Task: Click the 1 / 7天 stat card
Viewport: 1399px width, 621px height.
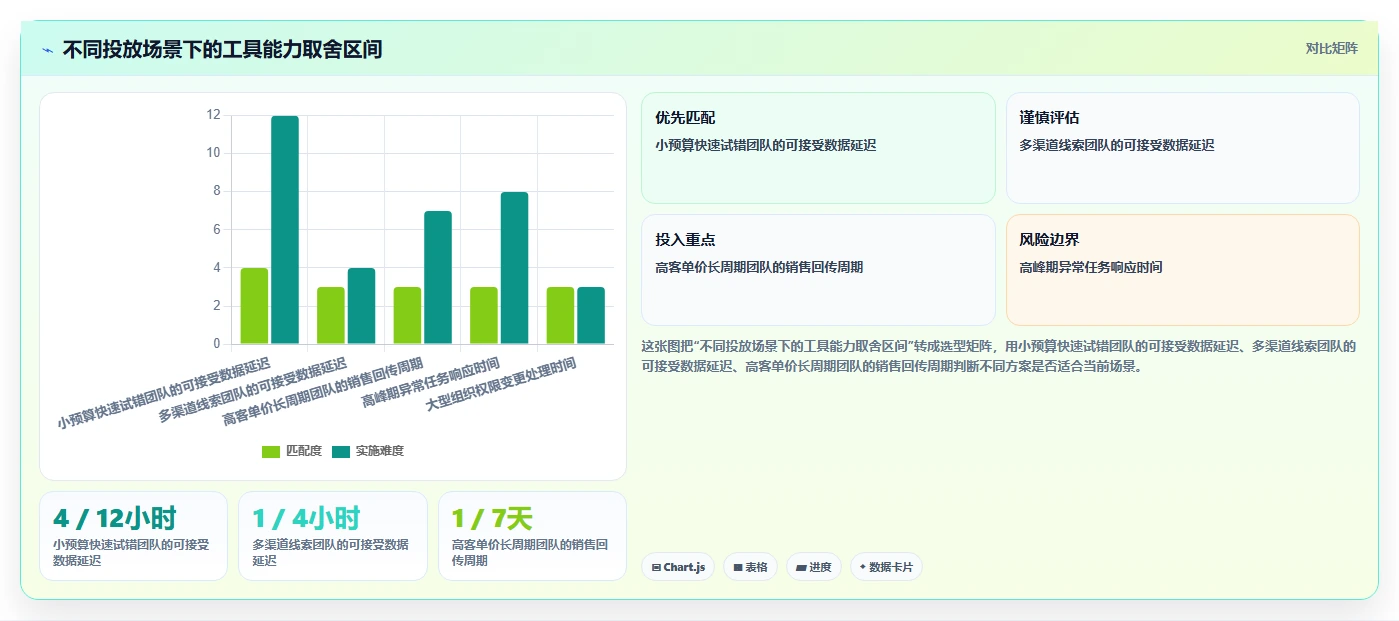Action: coord(532,536)
